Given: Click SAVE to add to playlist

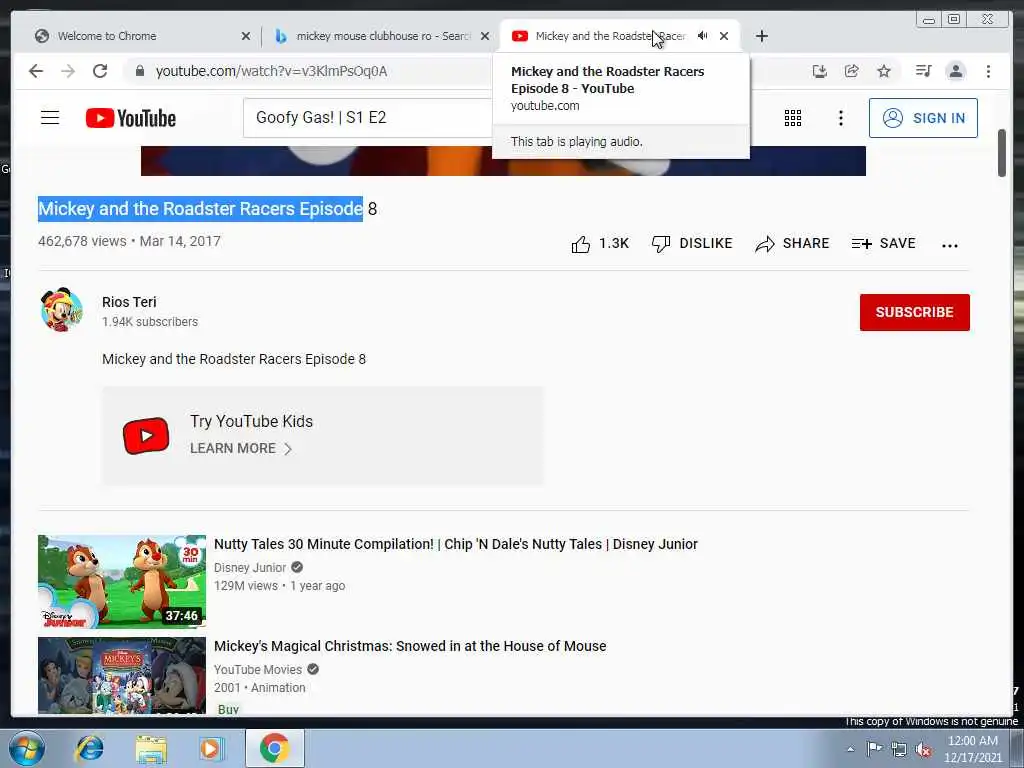Looking at the screenshot, I should (x=883, y=244).
